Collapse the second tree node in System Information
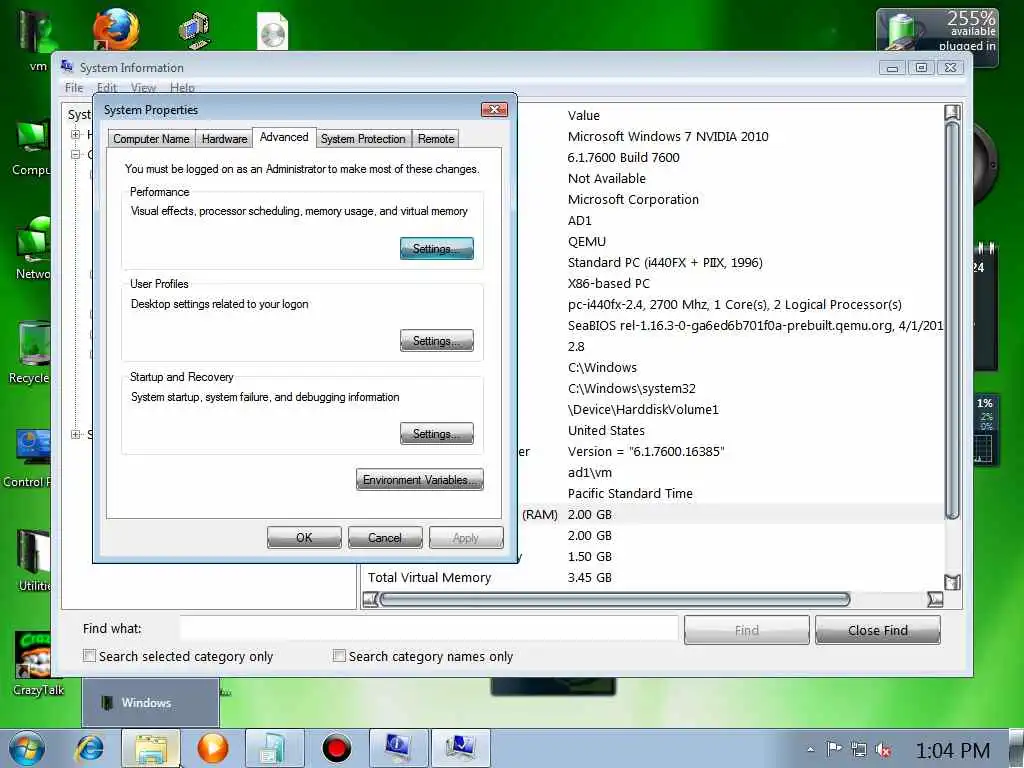Screen dimensions: 1024x768 pyautogui.click(x=76, y=155)
